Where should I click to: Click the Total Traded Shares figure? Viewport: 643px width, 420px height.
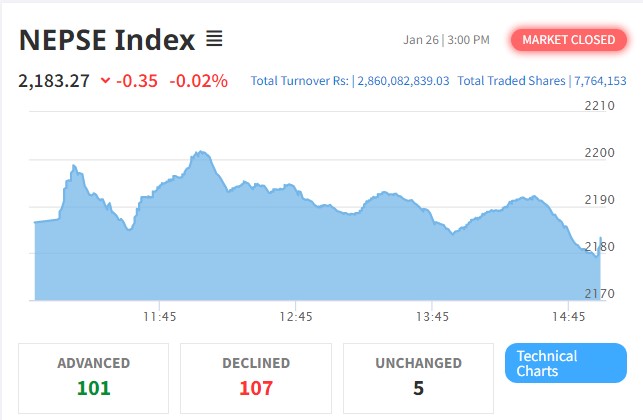pyautogui.click(x=601, y=81)
